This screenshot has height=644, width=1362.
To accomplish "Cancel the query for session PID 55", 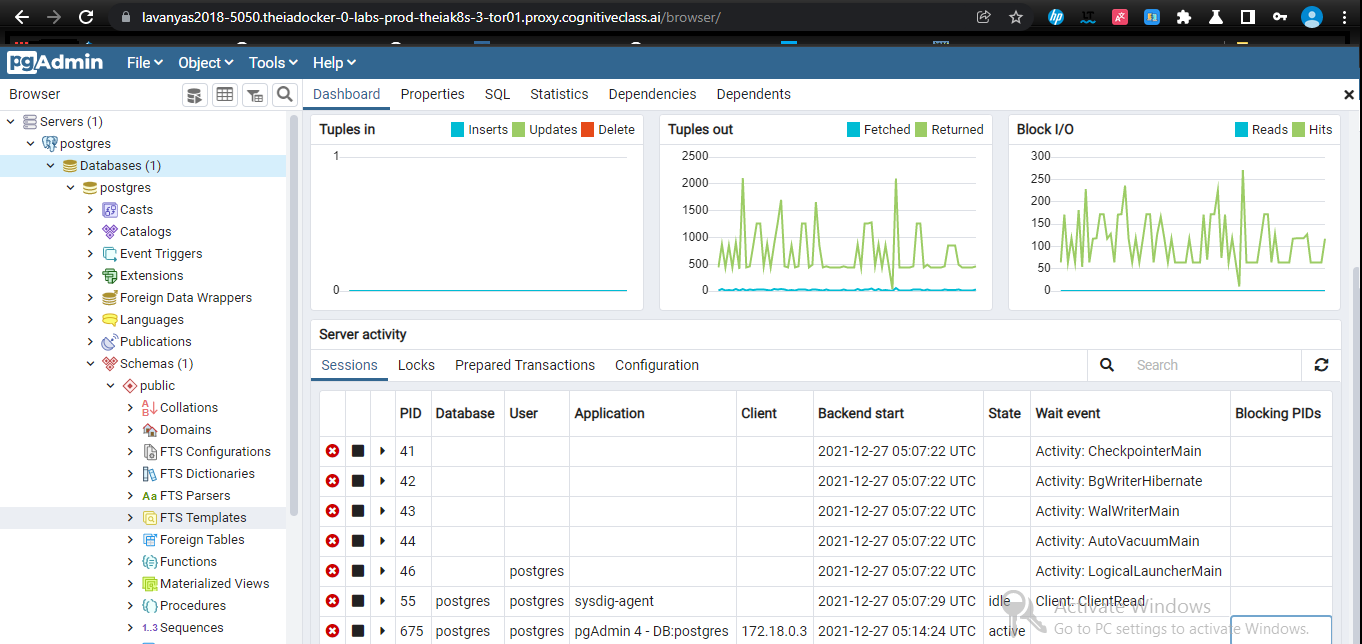I will [x=358, y=601].
